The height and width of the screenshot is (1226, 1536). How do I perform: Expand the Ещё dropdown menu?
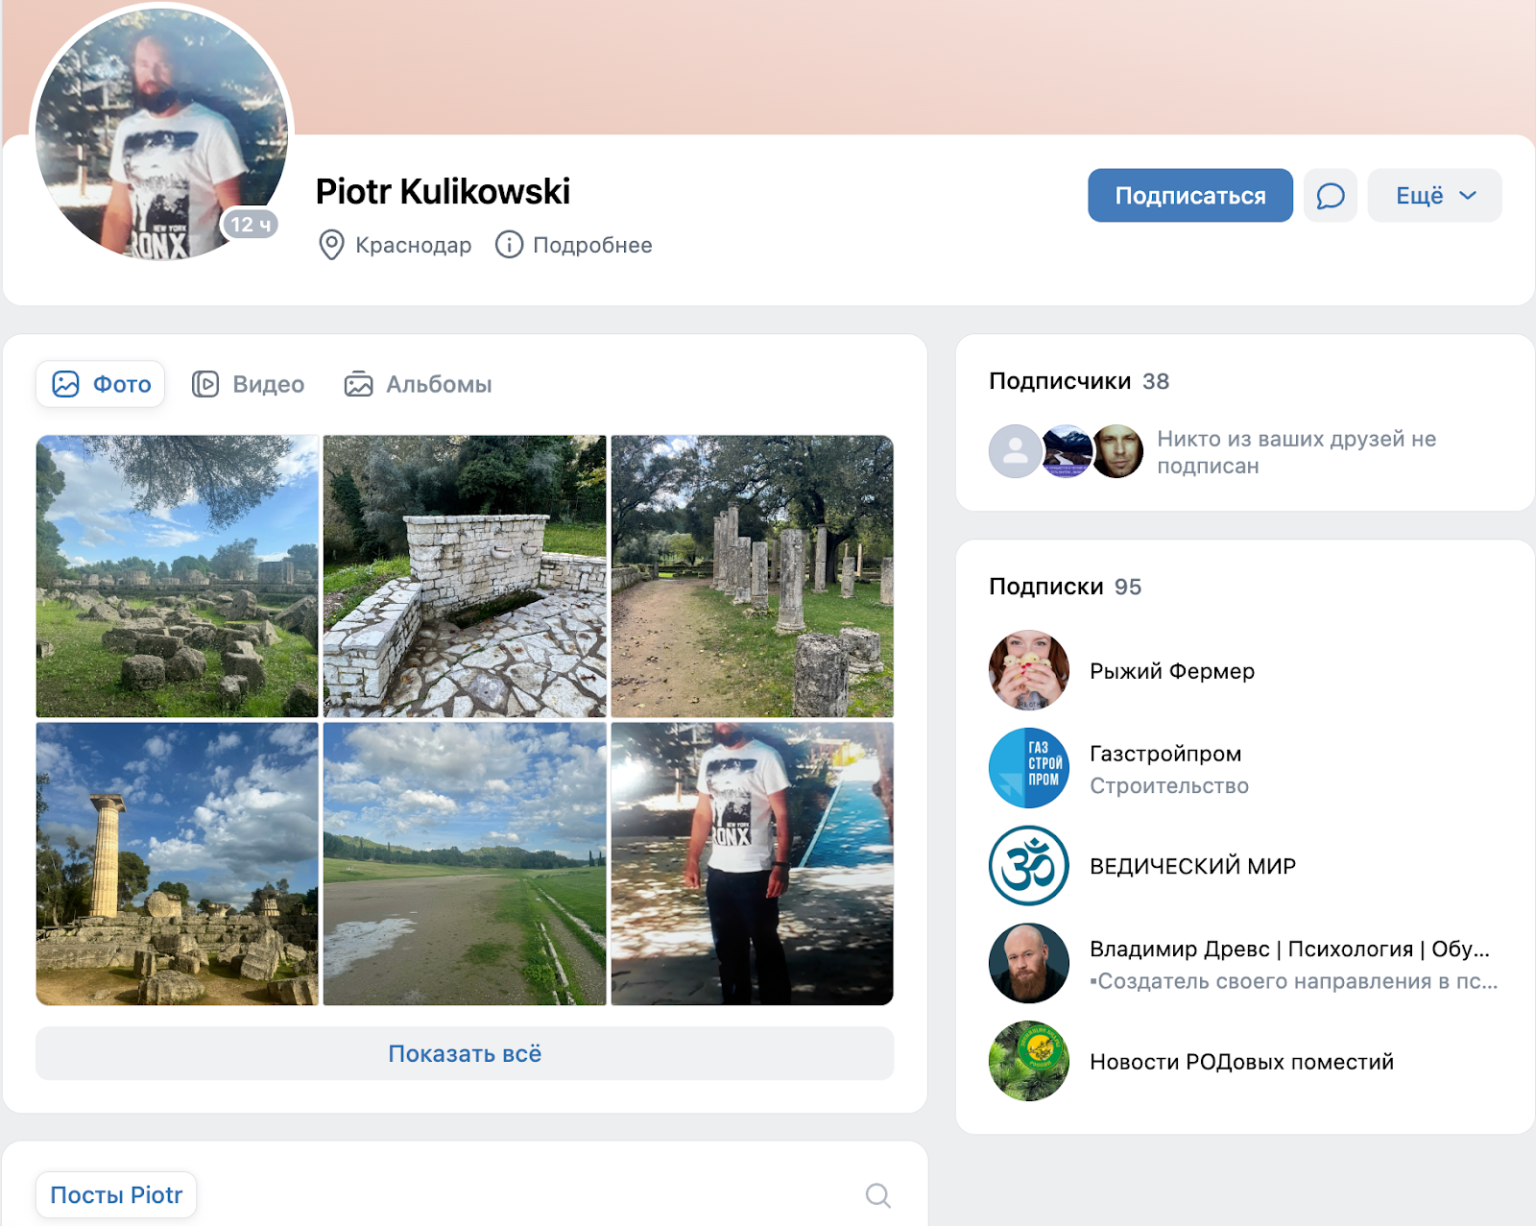pos(1434,196)
